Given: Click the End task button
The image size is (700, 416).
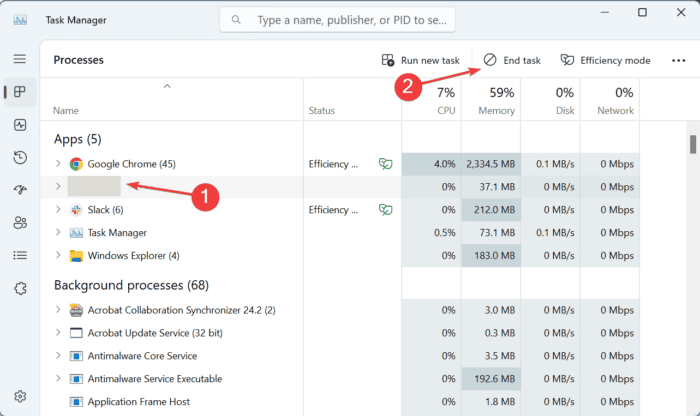Looking at the screenshot, I should point(512,60).
